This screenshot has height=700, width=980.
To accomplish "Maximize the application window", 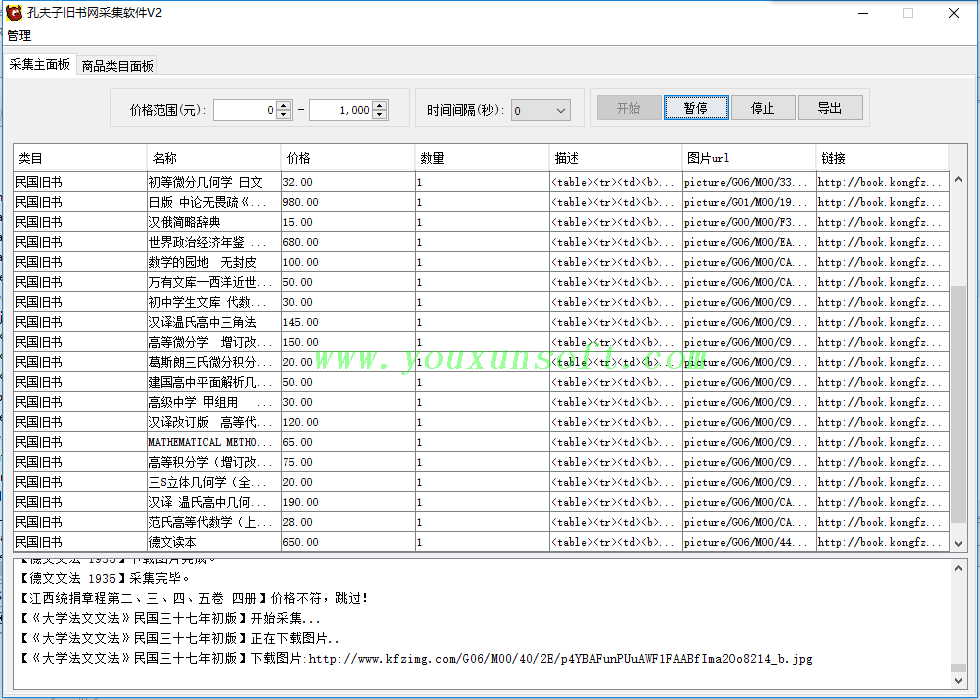I will [908, 13].
